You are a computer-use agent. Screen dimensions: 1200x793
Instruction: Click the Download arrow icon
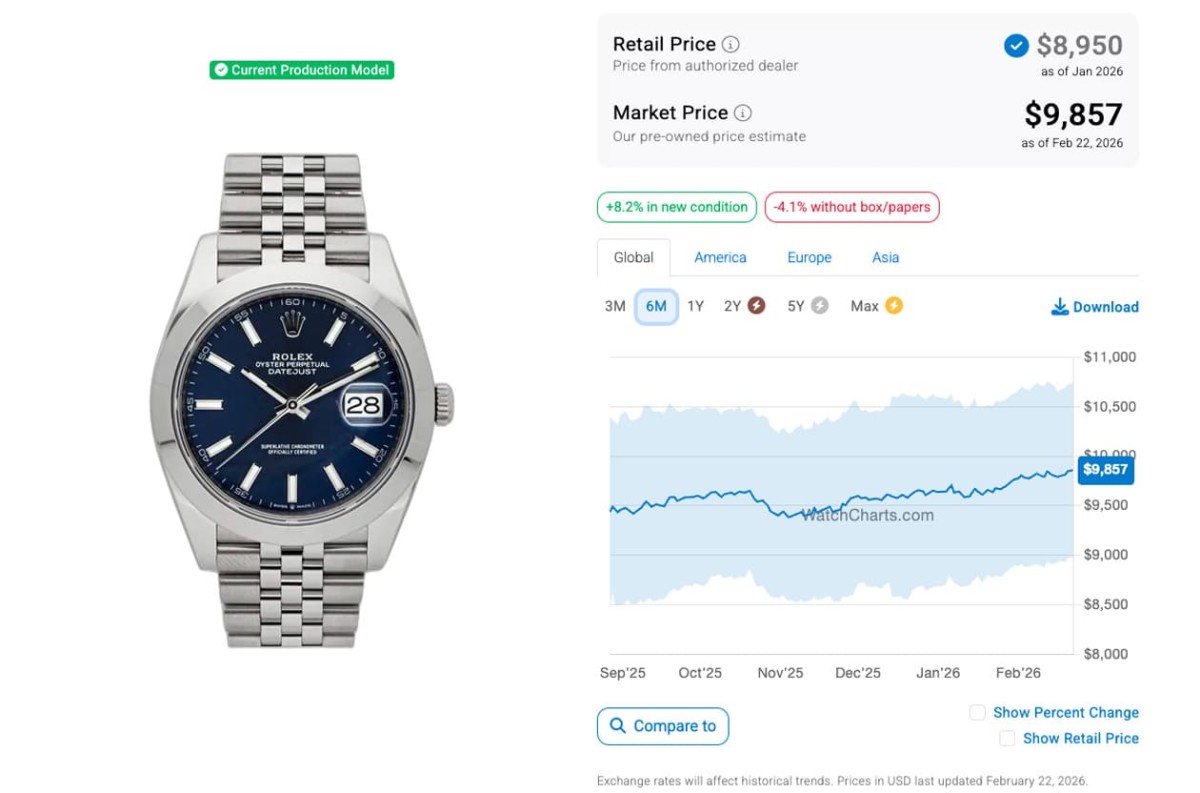[x=1060, y=307]
